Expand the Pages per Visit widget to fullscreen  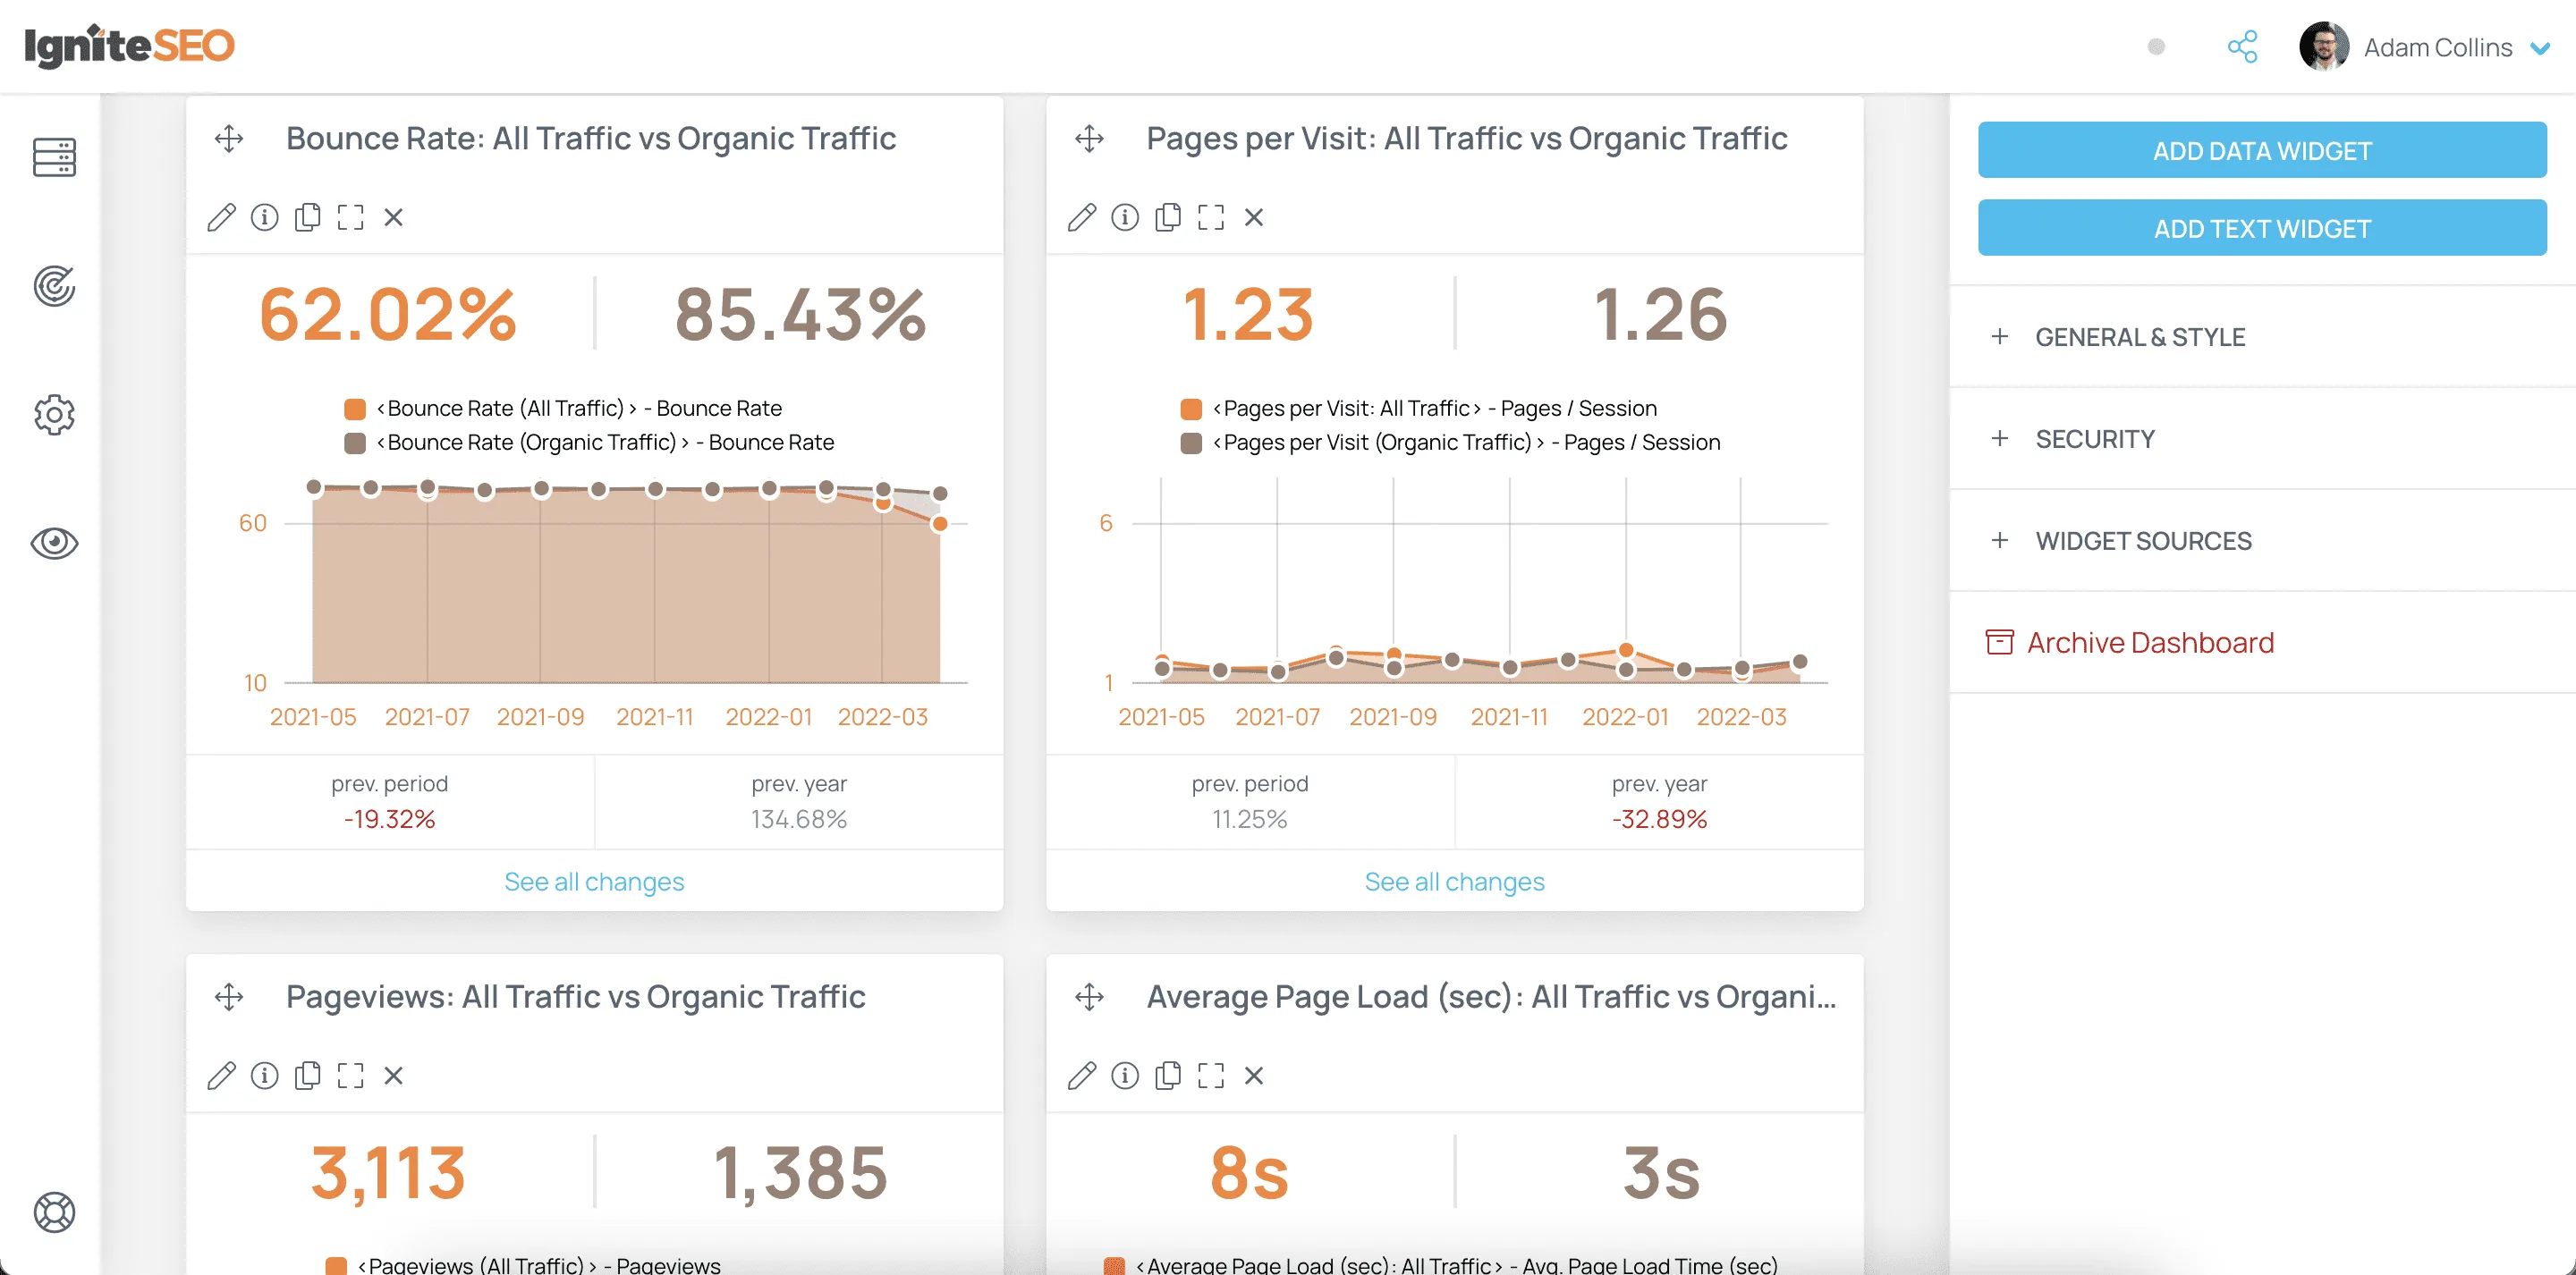[x=1210, y=217]
